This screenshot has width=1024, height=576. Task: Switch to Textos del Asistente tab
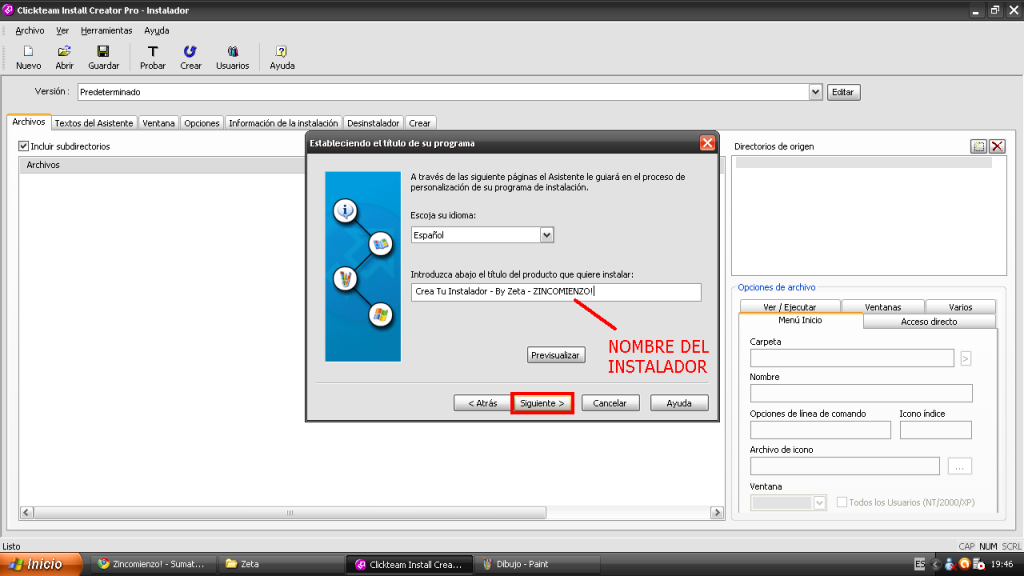pos(93,123)
